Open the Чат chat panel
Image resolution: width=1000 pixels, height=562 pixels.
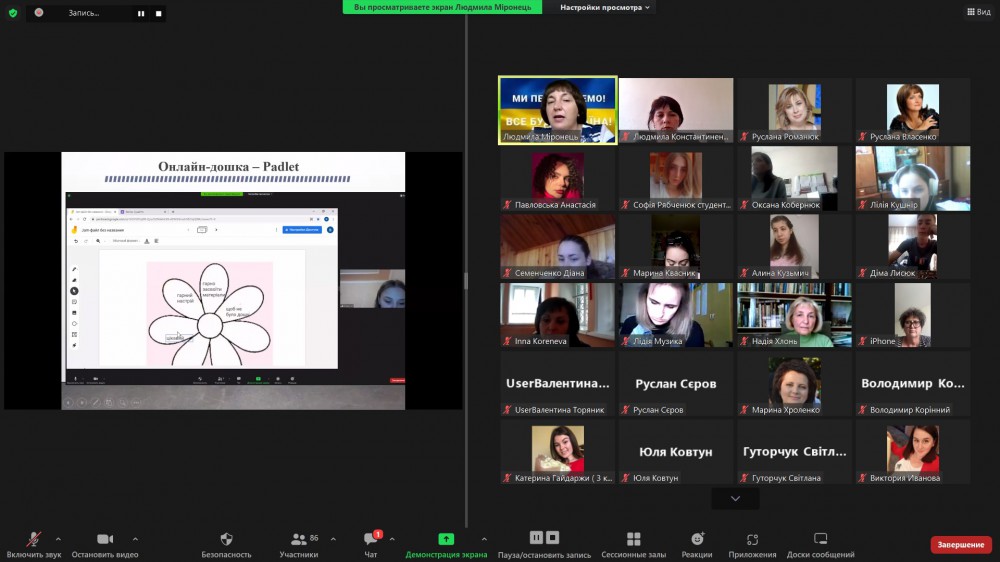[x=370, y=539]
